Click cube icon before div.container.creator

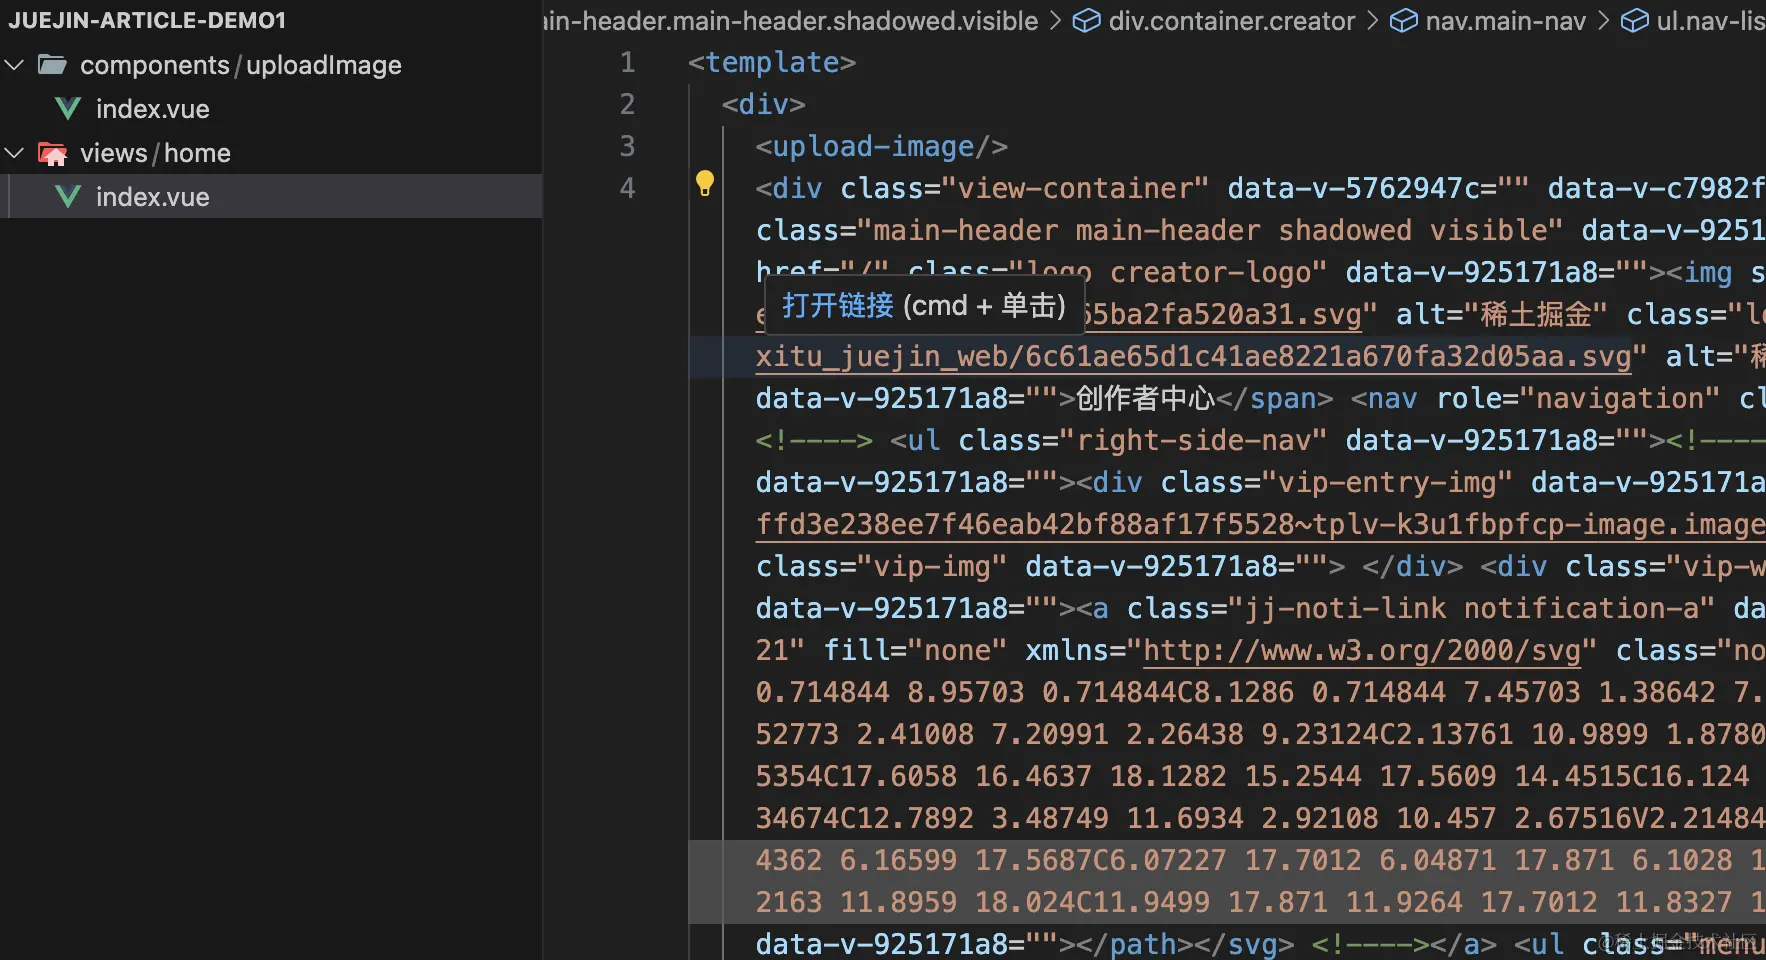tap(1087, 21)
